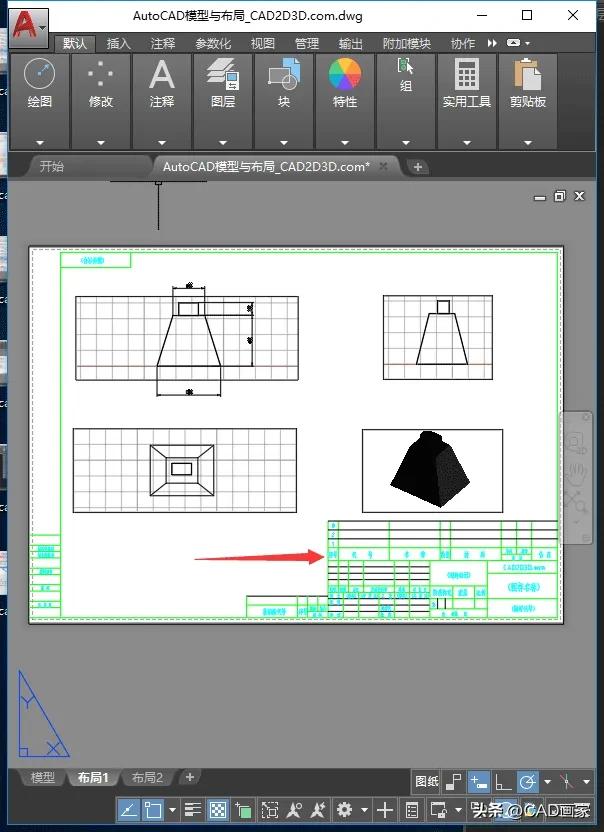
Task: Create a new drawing with the plus tab
Action: pyautogui.click(x=418, y=167)
